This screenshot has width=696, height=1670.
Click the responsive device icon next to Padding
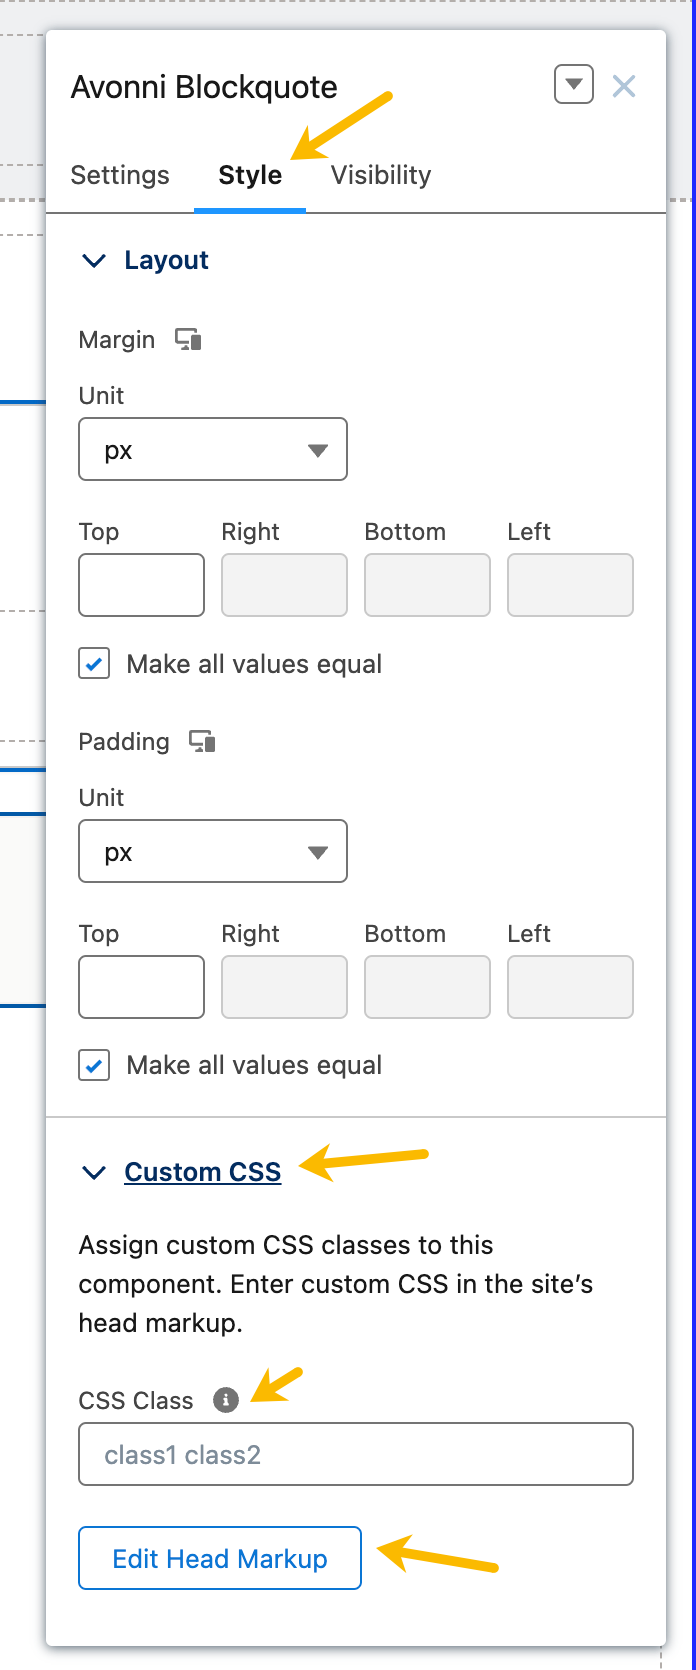pyautogui.click(x=203, y=742)
